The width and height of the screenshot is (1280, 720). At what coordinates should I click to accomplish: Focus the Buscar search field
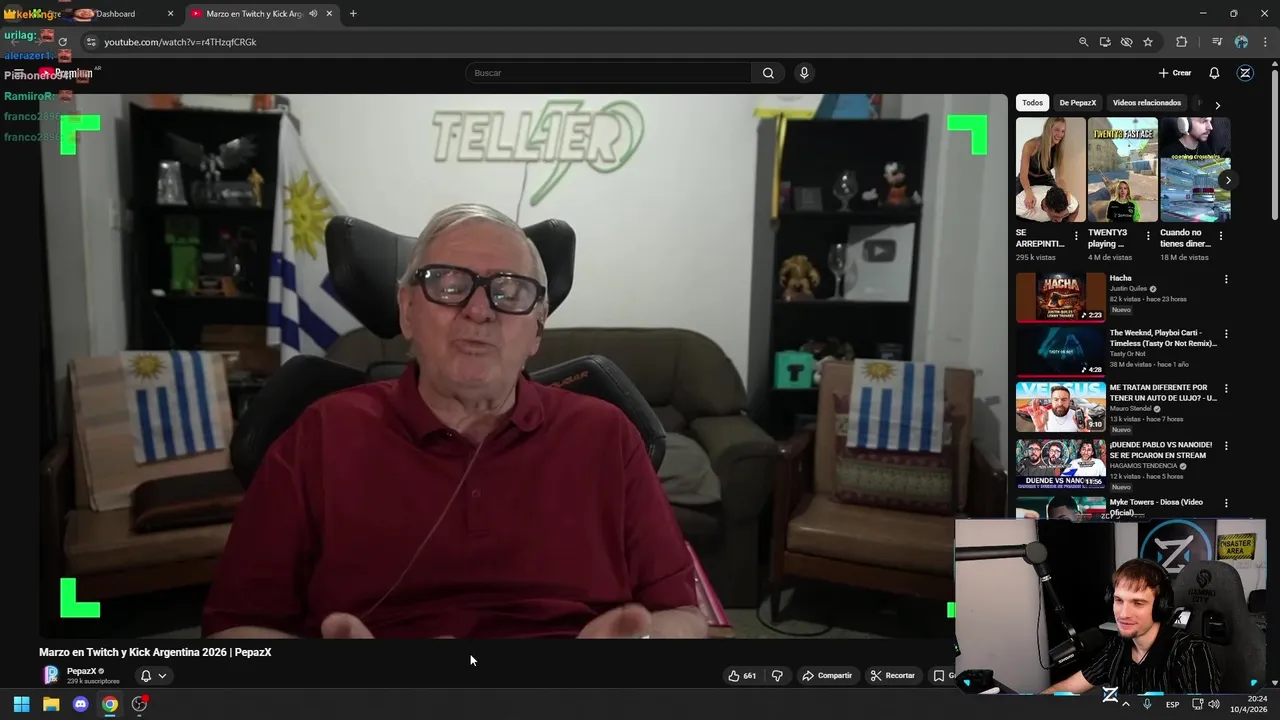click(608, 73)
